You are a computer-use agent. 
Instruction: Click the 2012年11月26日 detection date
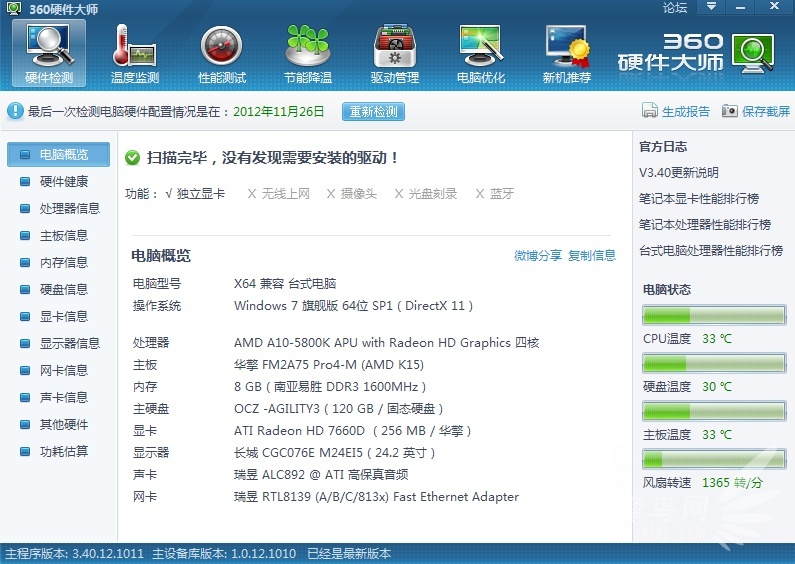click(278, 111)
